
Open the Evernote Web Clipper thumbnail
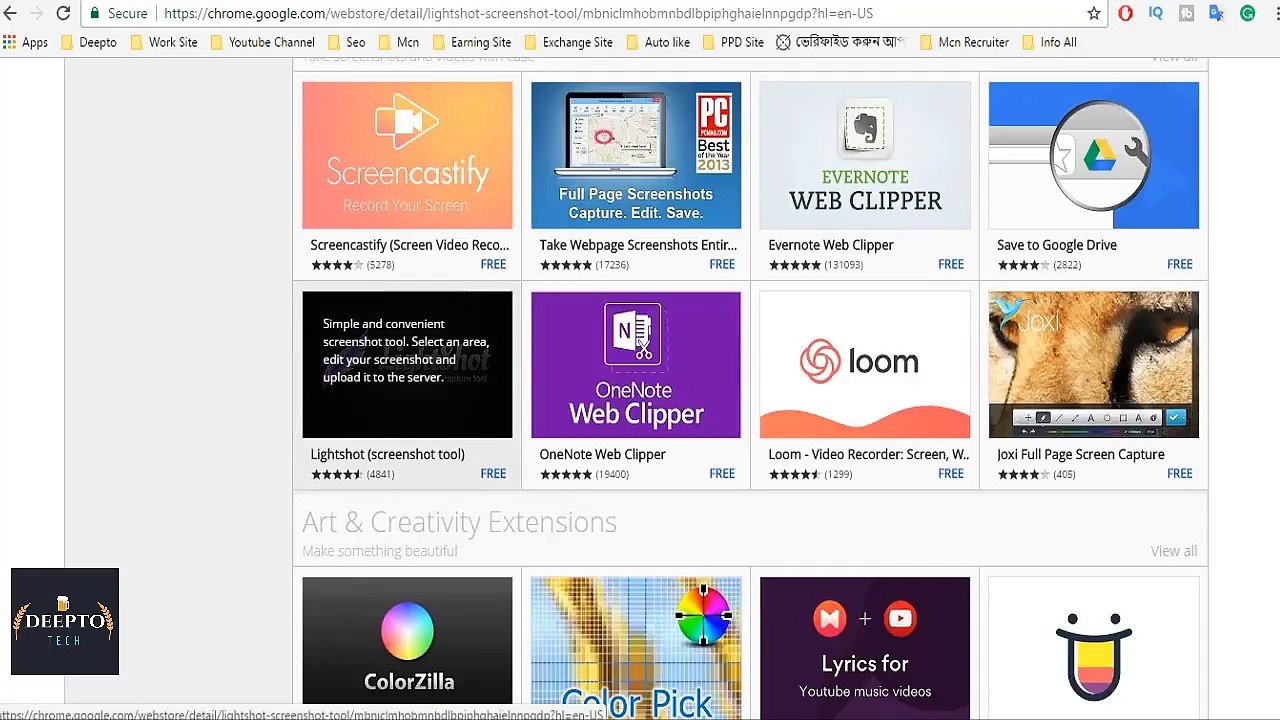(x=865, y=155)
